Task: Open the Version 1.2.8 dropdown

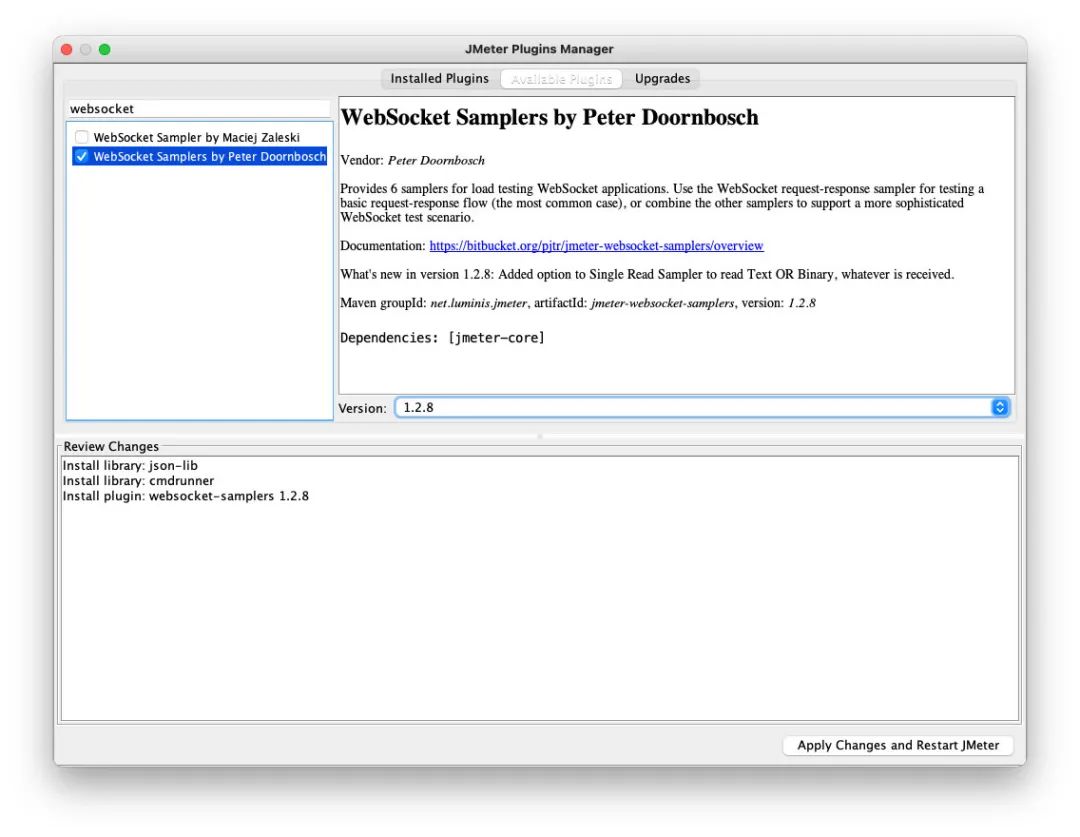Action: pyautogui.click(x=702, y=407)
